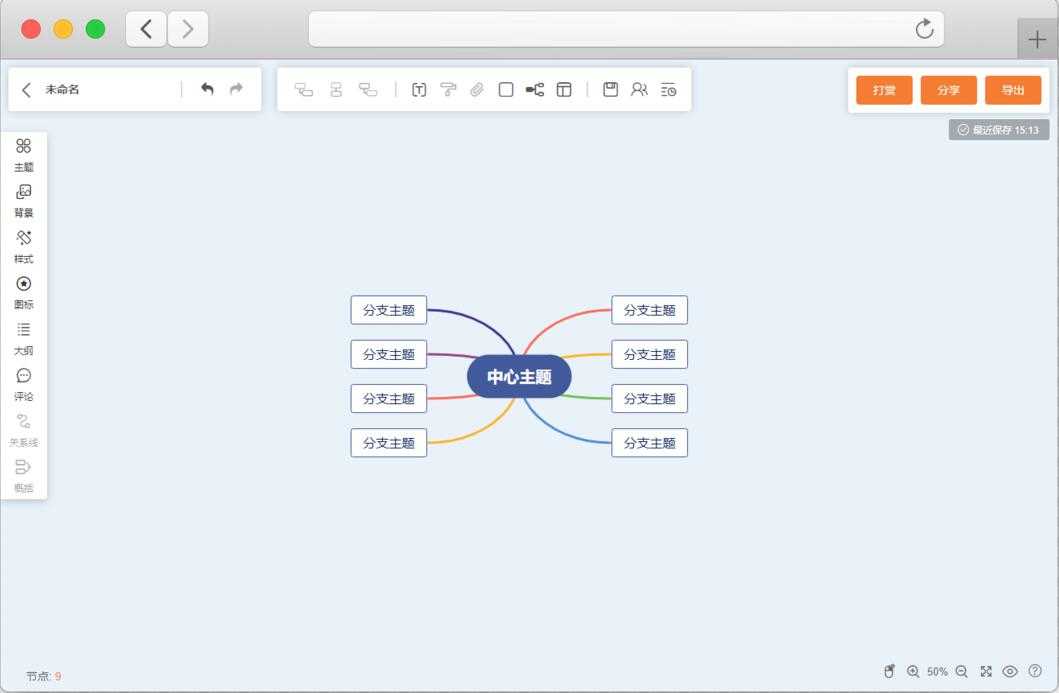Open the 大纲 outline view
This screenshot has height=693, width=1059.
coord(24,338)
